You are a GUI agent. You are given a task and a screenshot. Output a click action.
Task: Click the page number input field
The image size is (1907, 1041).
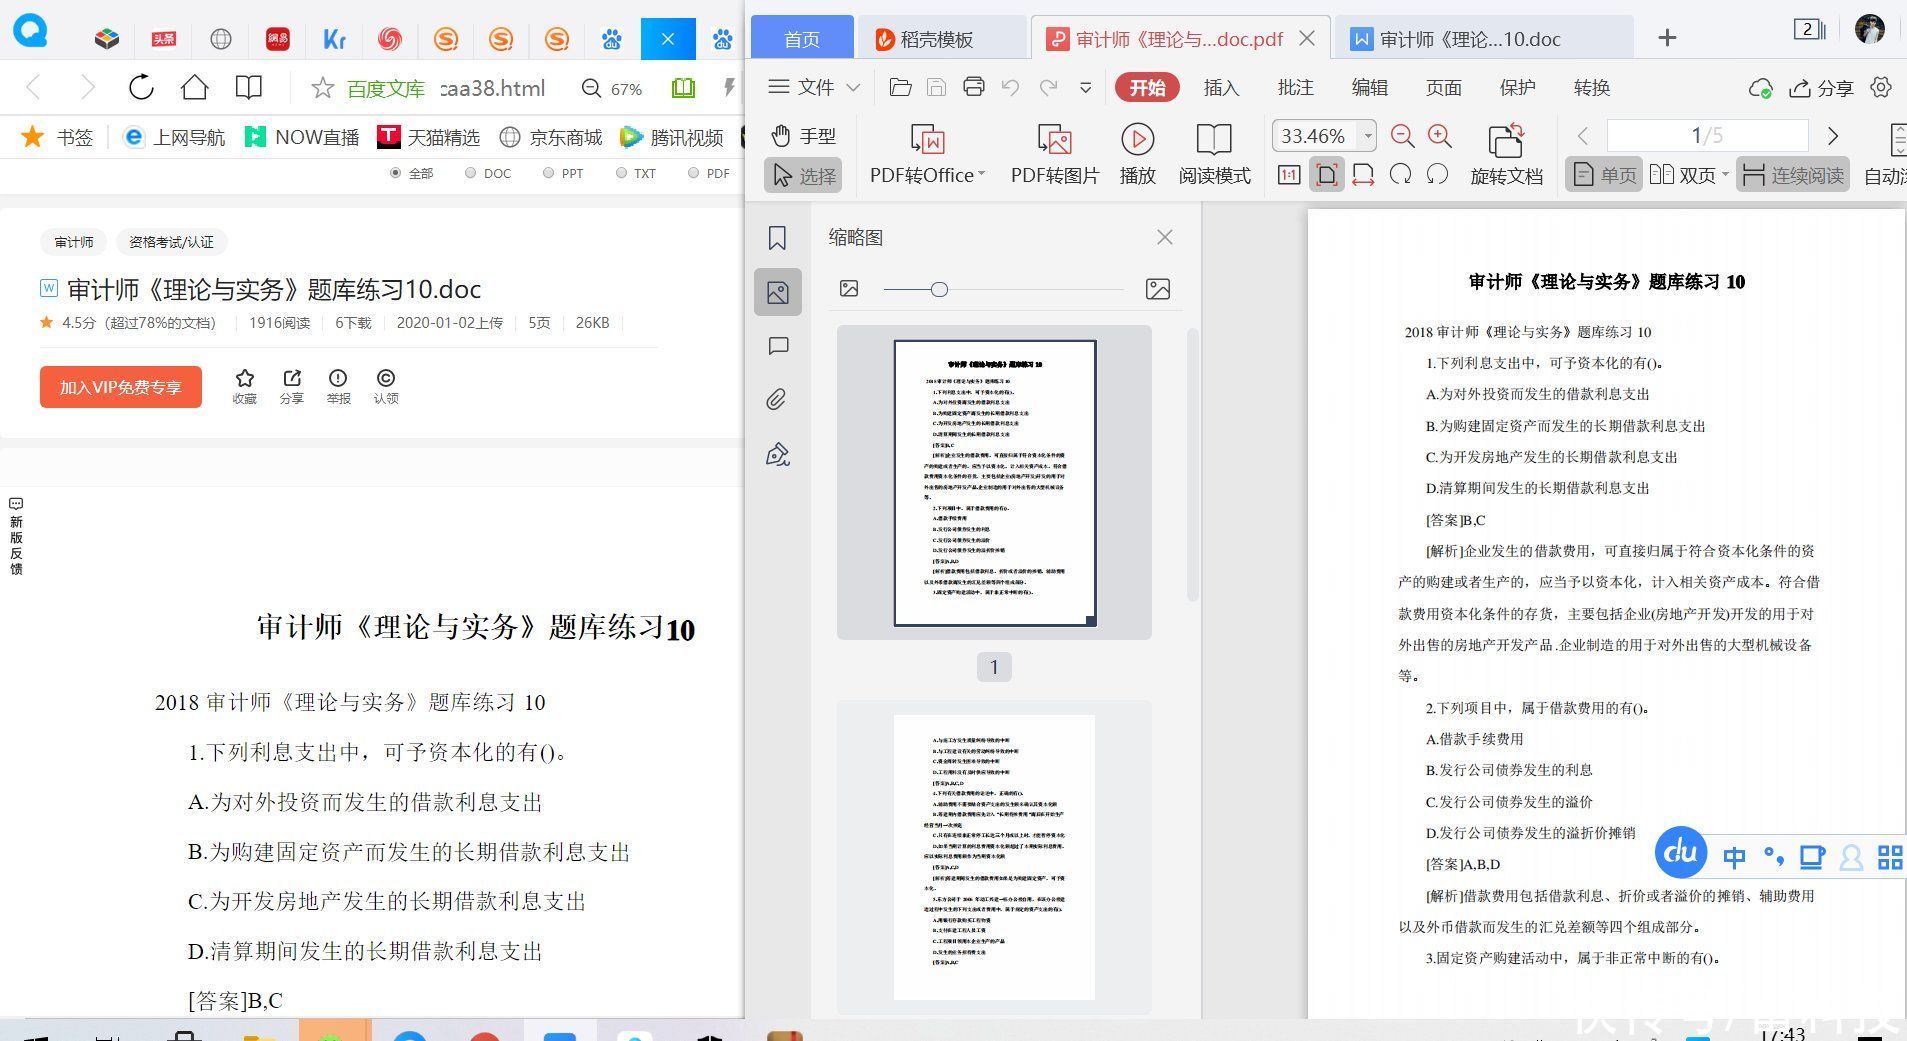1707,135
